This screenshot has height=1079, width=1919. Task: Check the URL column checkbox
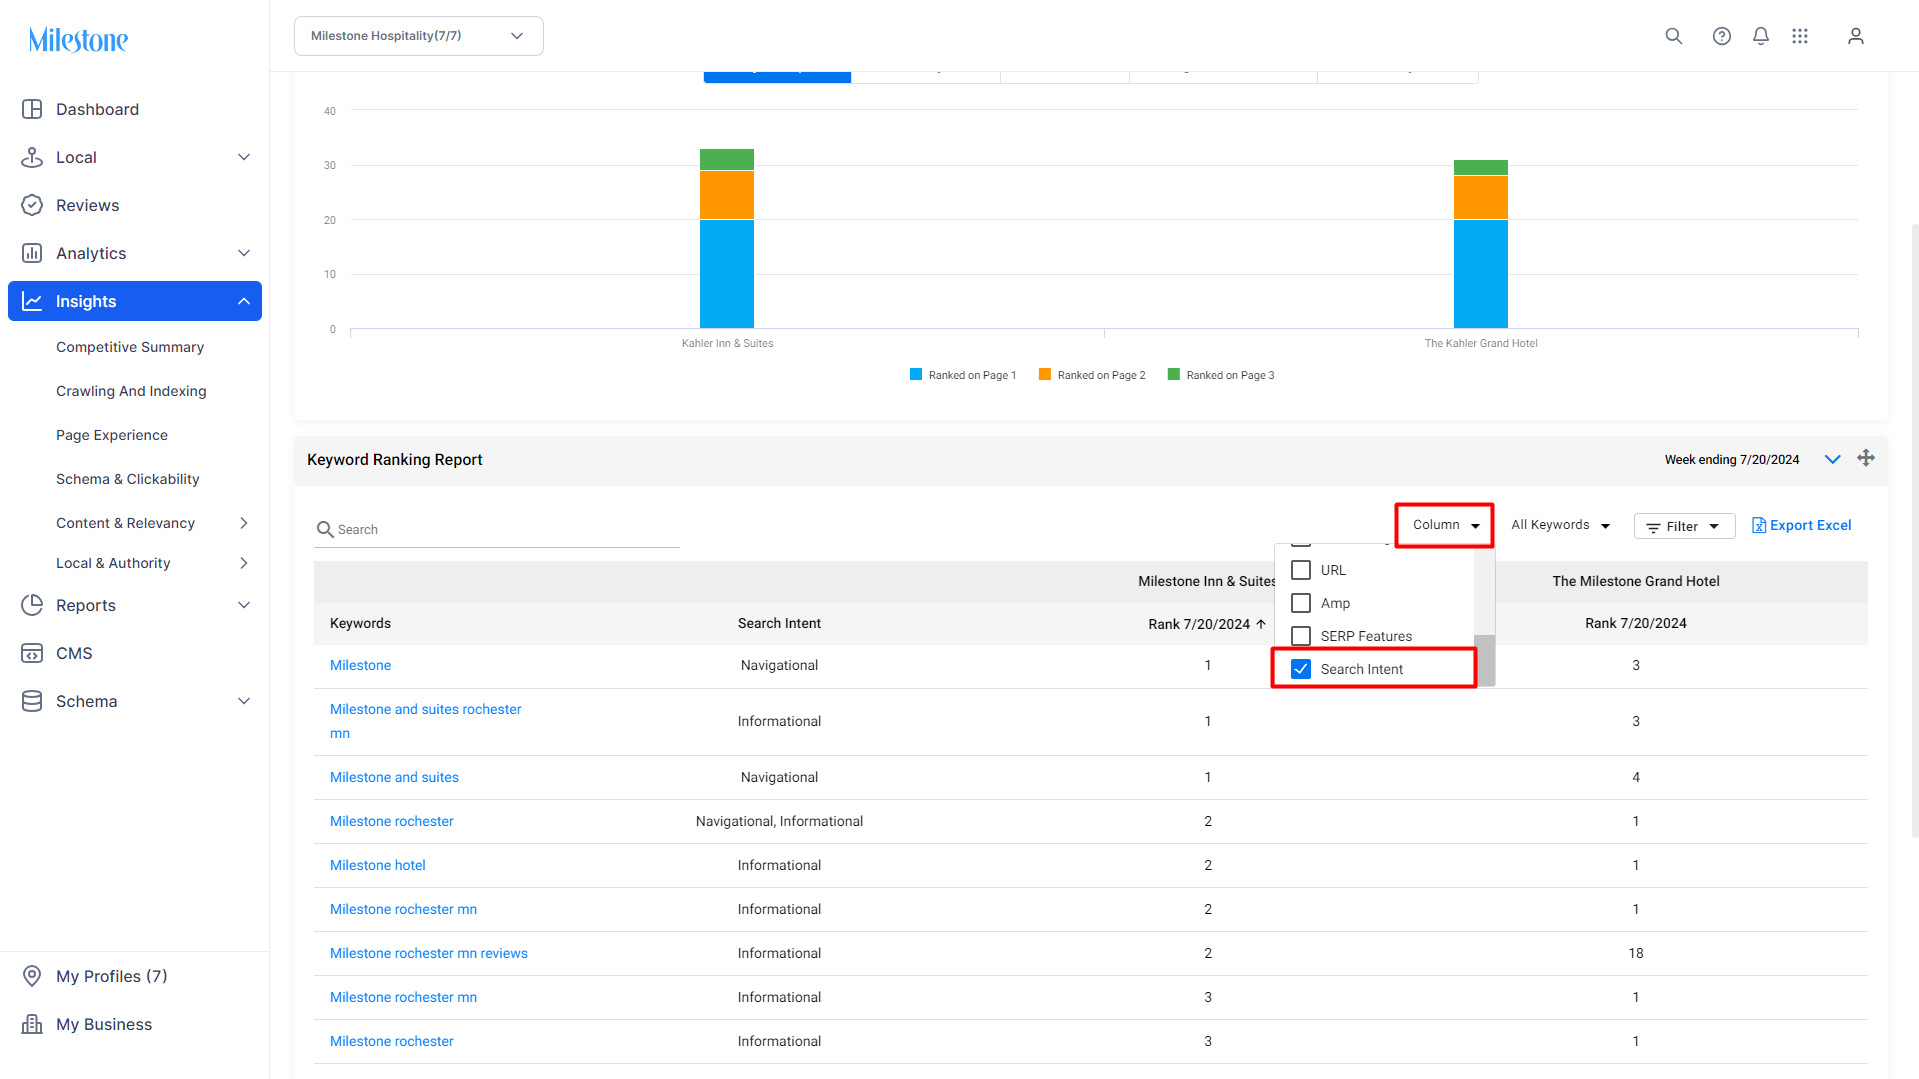click(1301, 570)
